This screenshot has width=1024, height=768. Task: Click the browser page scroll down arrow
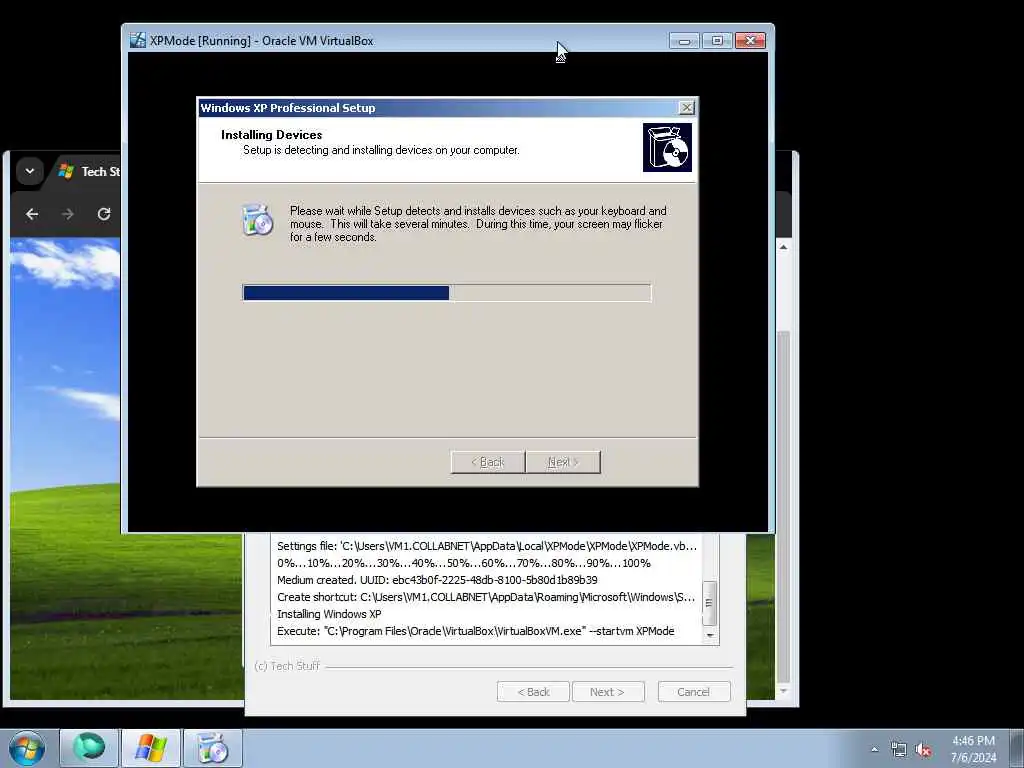coord(784,691)
